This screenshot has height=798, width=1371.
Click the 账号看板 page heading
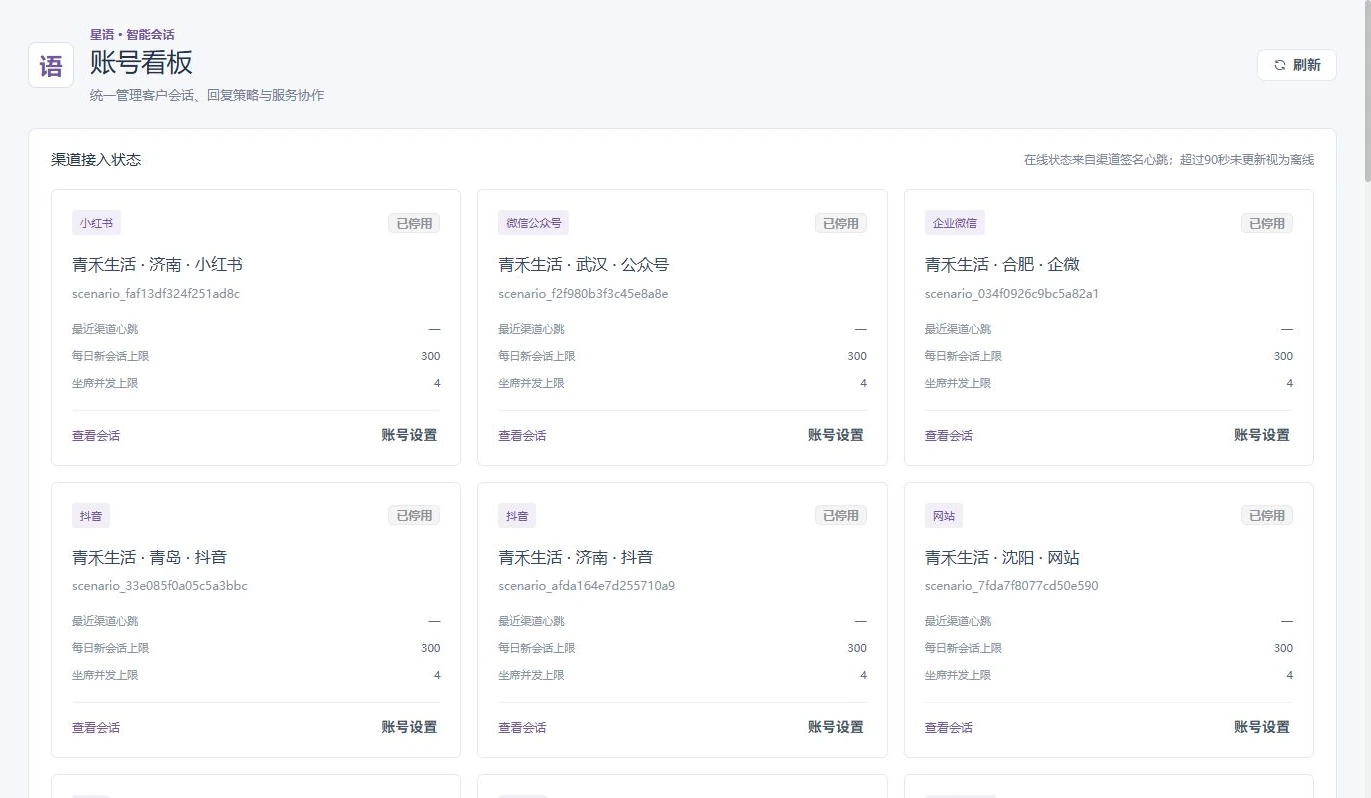pos(141,63)
